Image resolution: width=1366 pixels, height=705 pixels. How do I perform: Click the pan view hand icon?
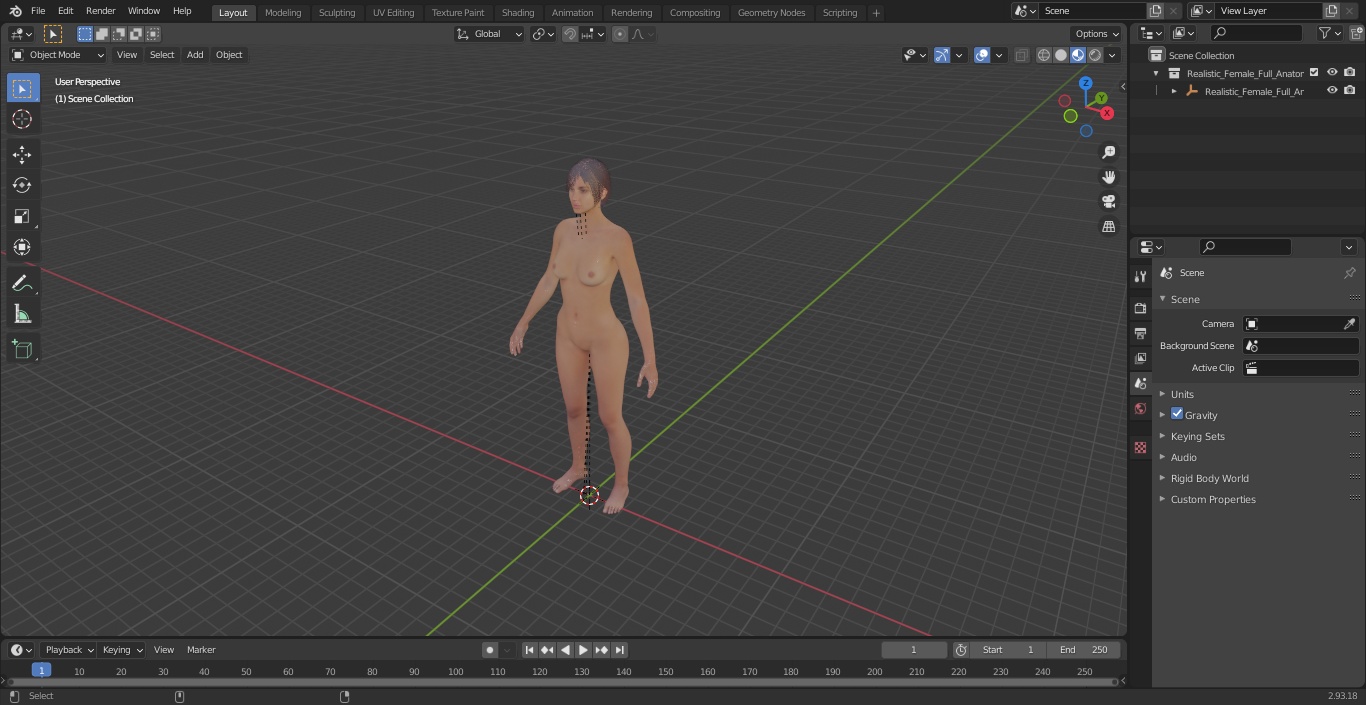point(1108,177)
